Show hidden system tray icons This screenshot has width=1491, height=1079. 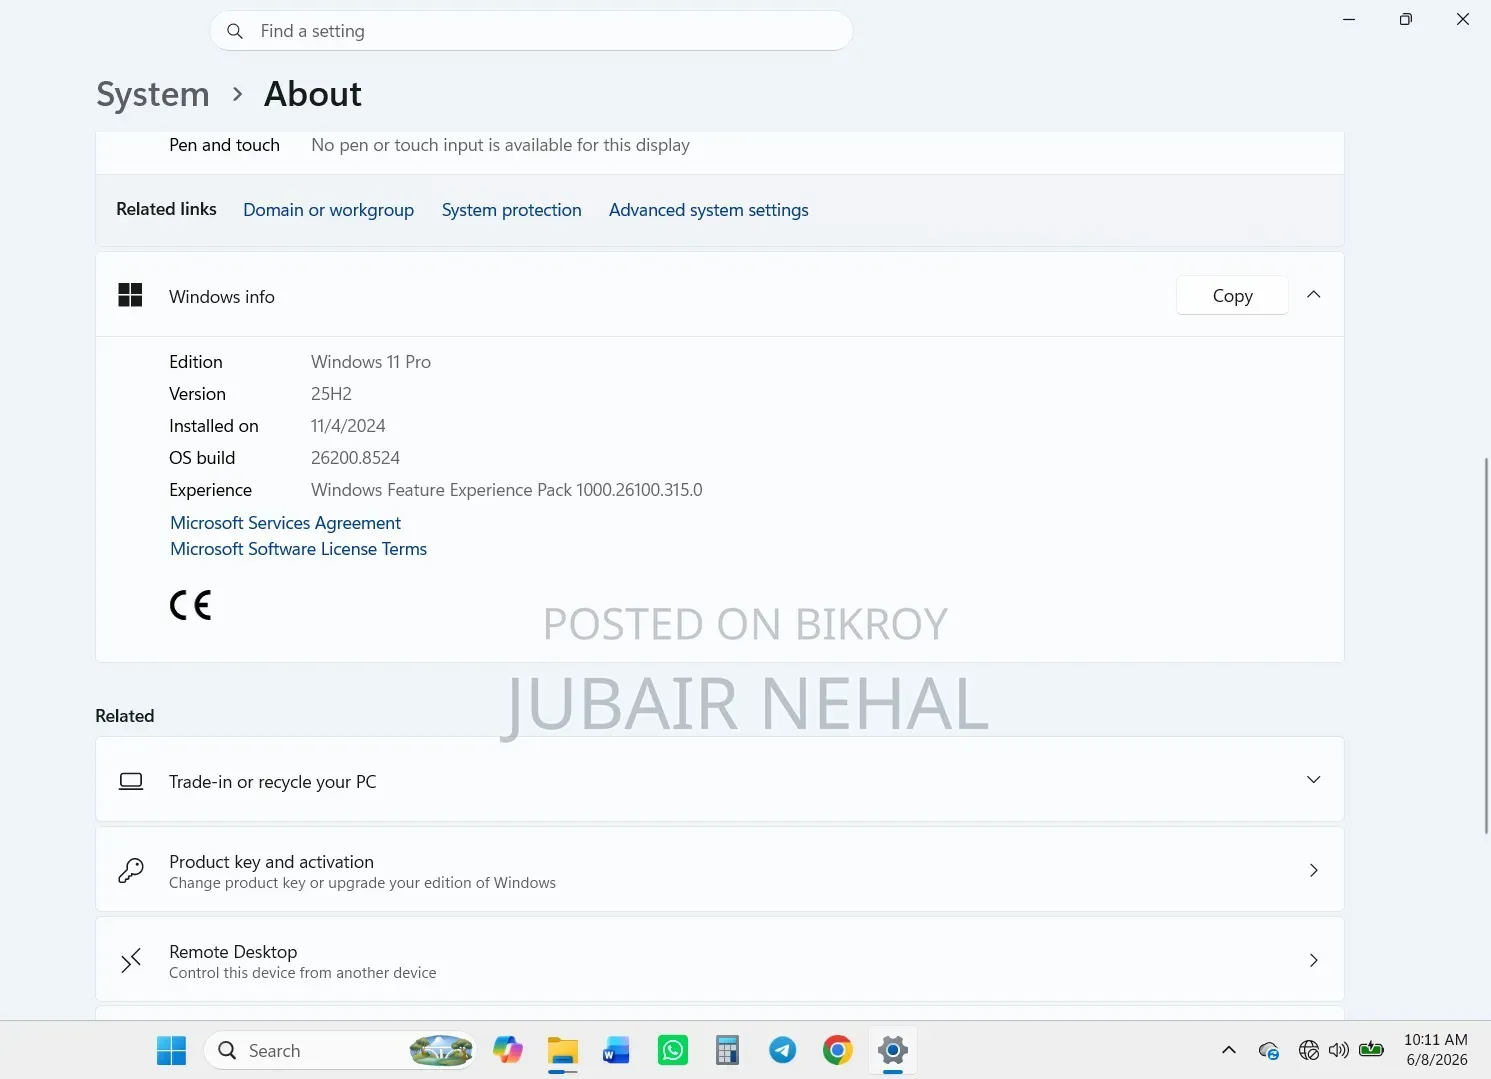click(x=1229, y=1050)
